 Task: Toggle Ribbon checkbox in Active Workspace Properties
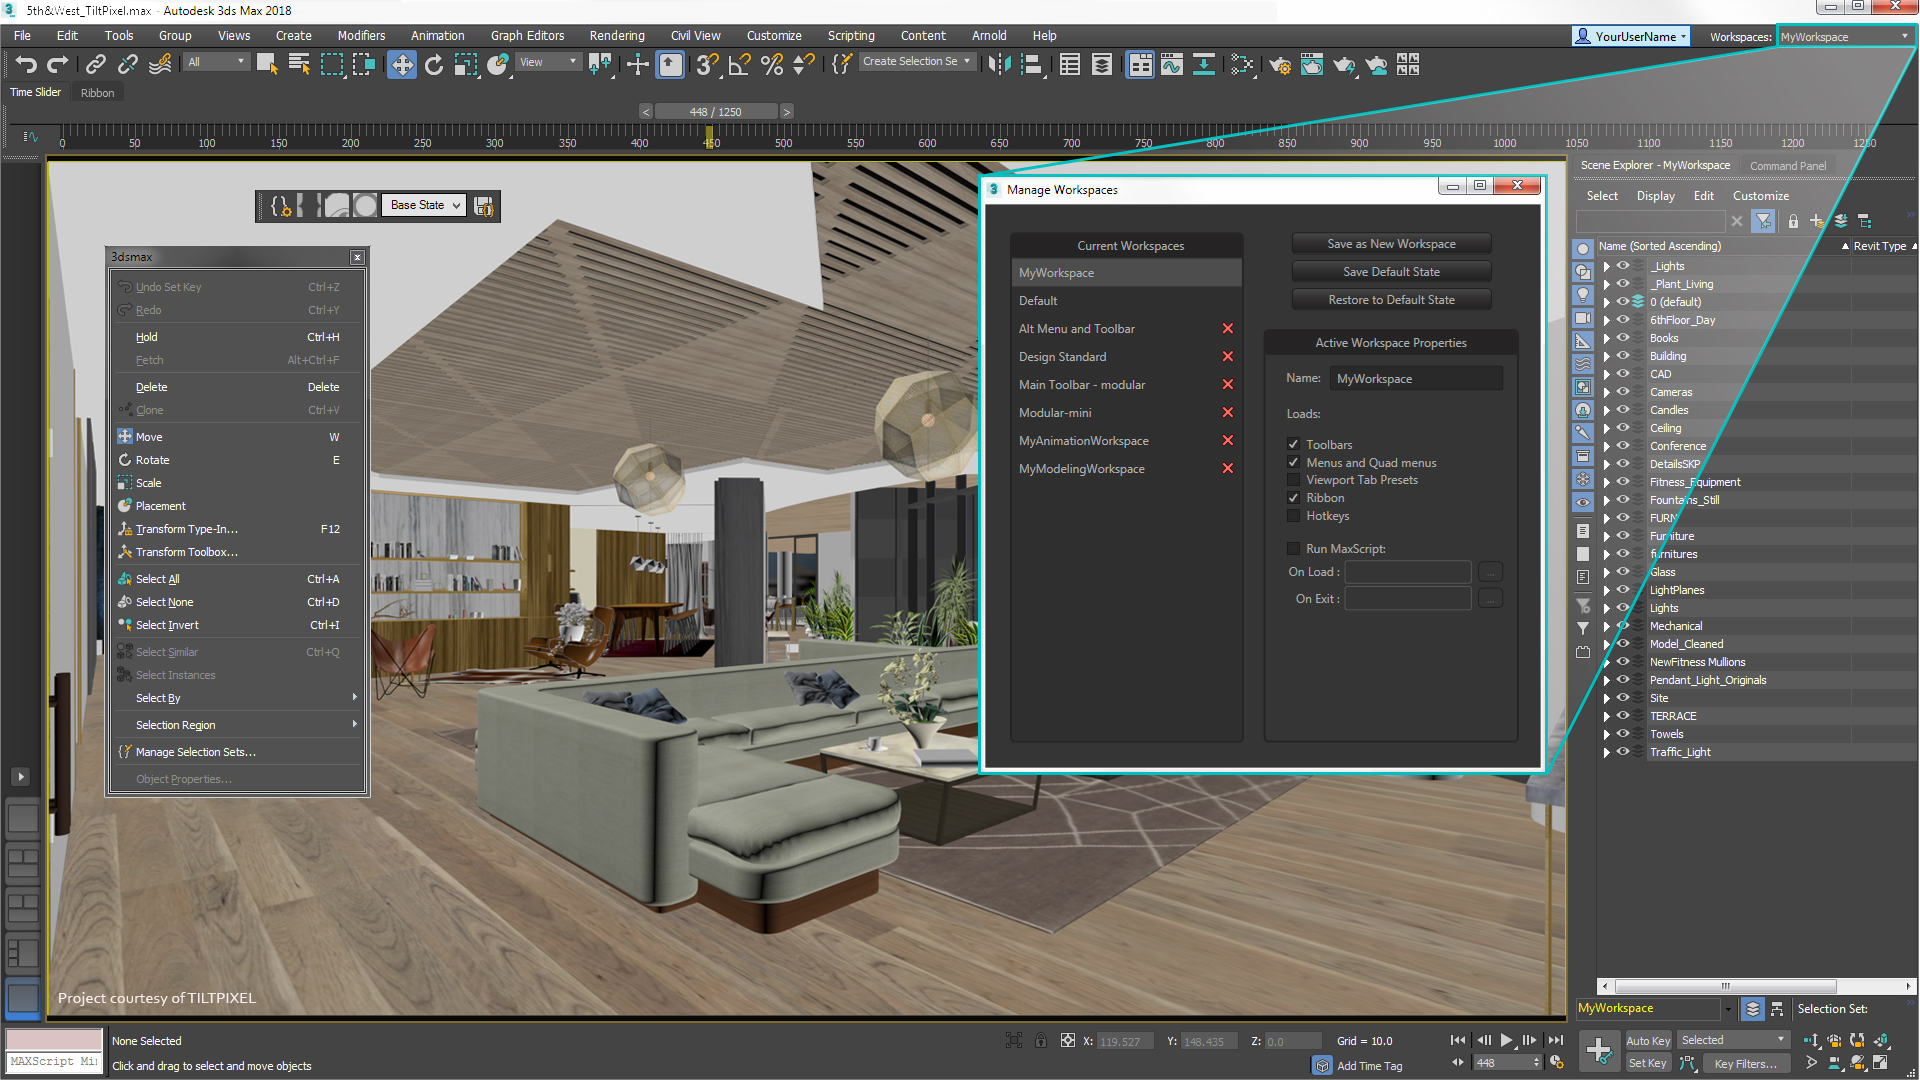[1294, 497]
